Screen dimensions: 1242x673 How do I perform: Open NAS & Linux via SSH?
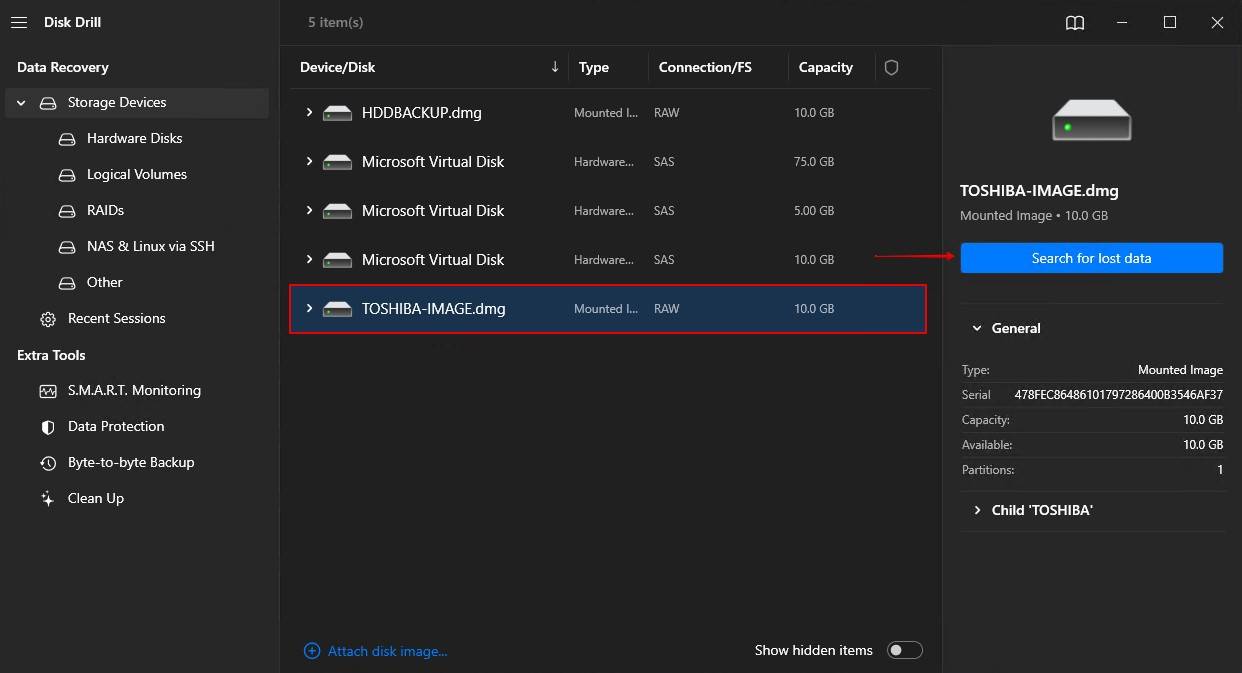click(x=151, y=246)
